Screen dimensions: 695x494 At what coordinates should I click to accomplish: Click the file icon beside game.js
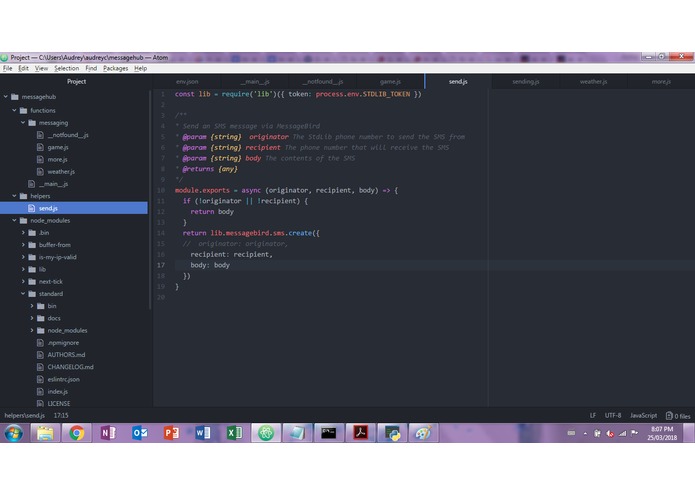pos(40,147)
